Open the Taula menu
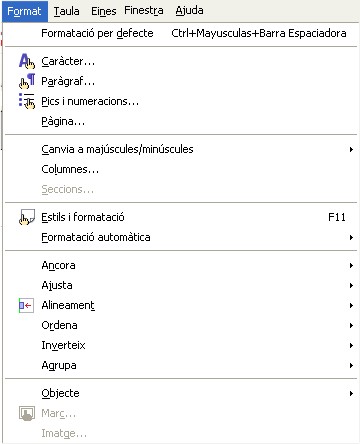Viewport: 360px width, 444px height. [67, 11]
